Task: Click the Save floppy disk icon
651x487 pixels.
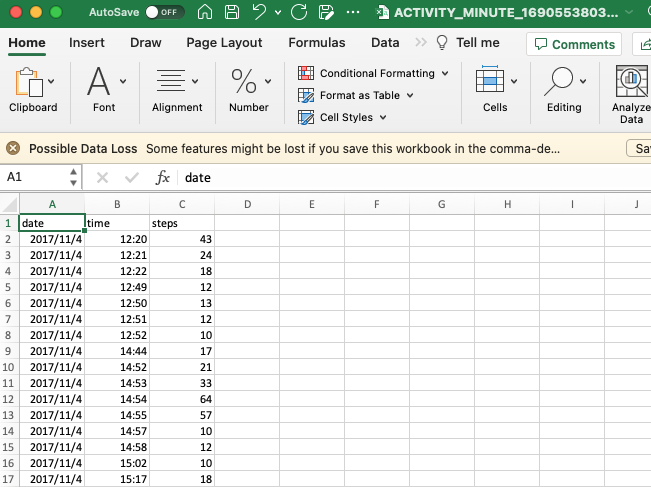Action: click(x=232, y=12)
